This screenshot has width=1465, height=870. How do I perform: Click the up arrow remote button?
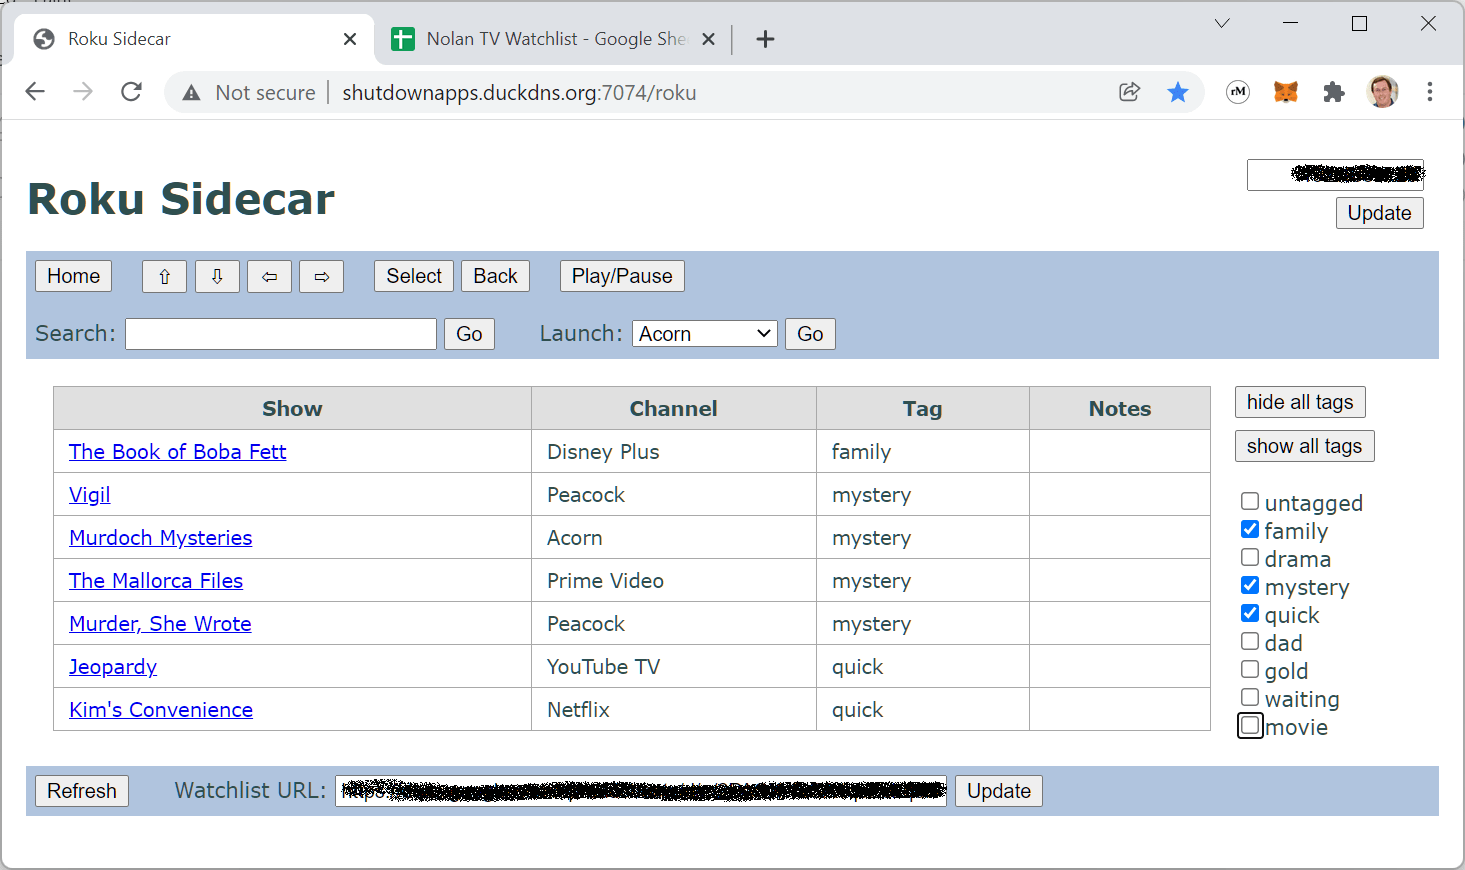165,276
